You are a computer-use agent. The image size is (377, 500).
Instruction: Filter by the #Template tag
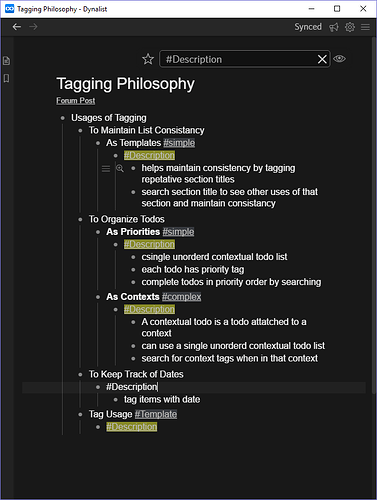pos(156,414)
